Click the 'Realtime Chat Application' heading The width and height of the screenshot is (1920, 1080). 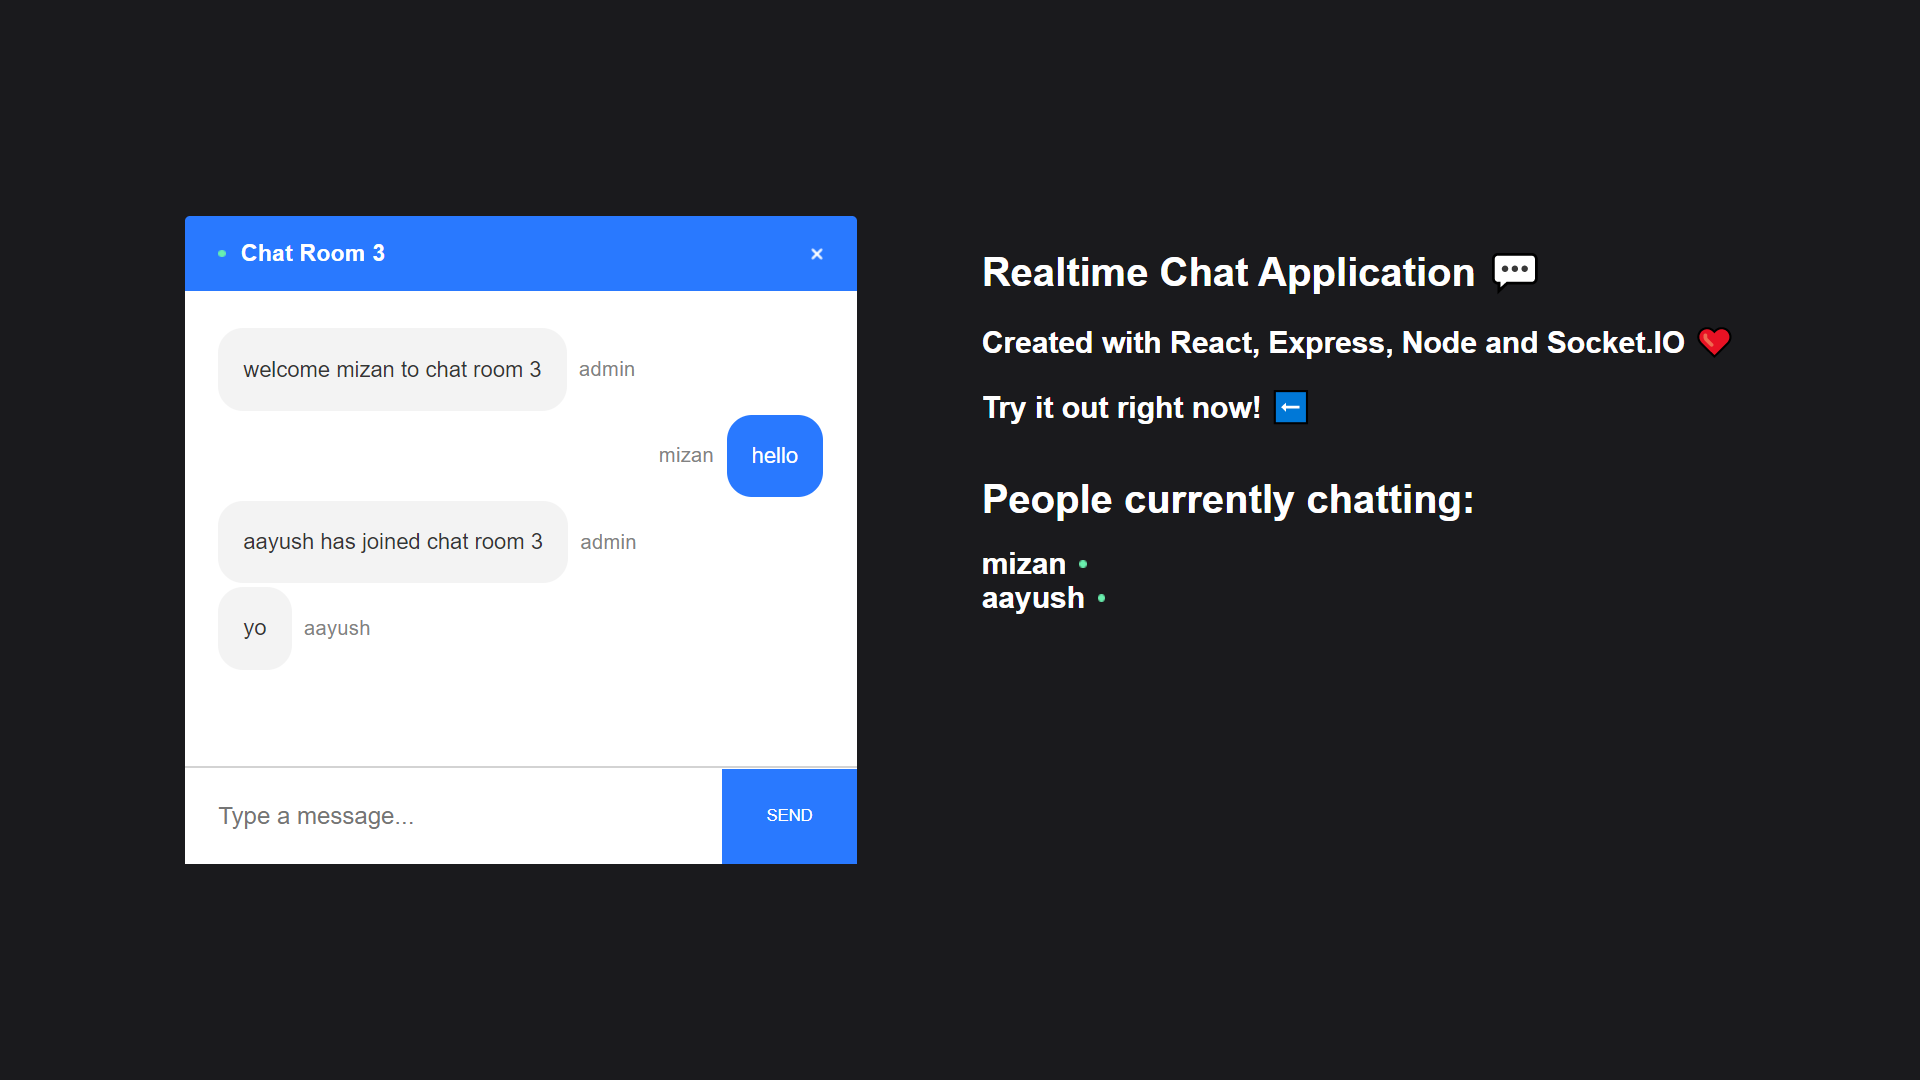(1228, 272)
